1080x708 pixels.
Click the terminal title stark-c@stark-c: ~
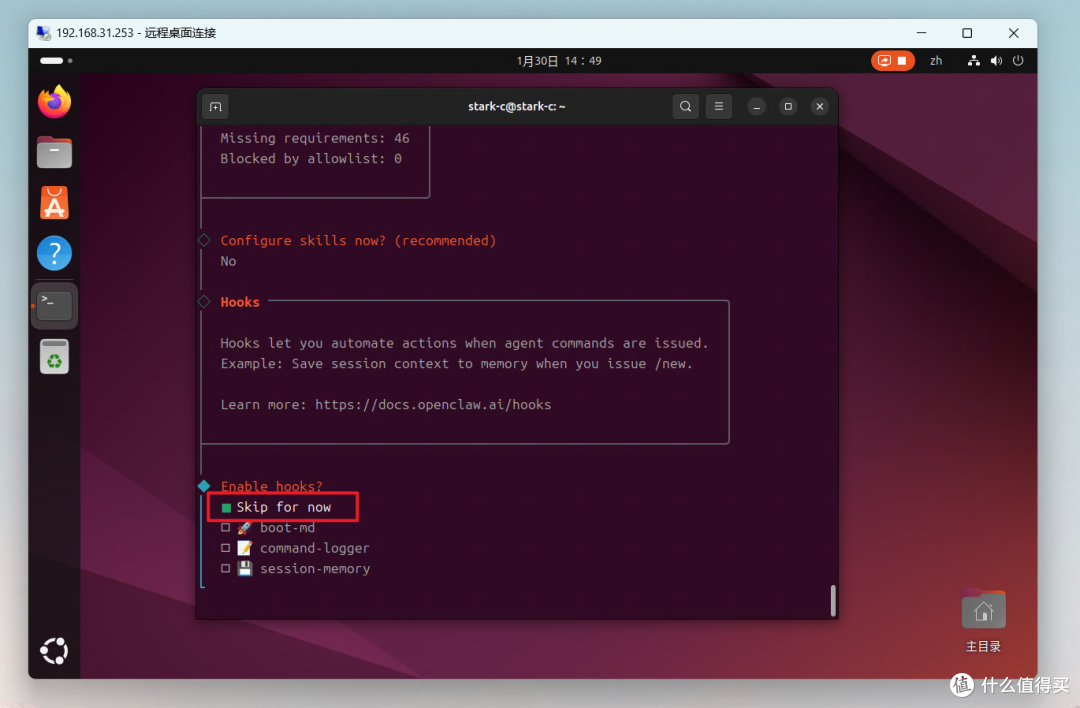coord(517,107)
